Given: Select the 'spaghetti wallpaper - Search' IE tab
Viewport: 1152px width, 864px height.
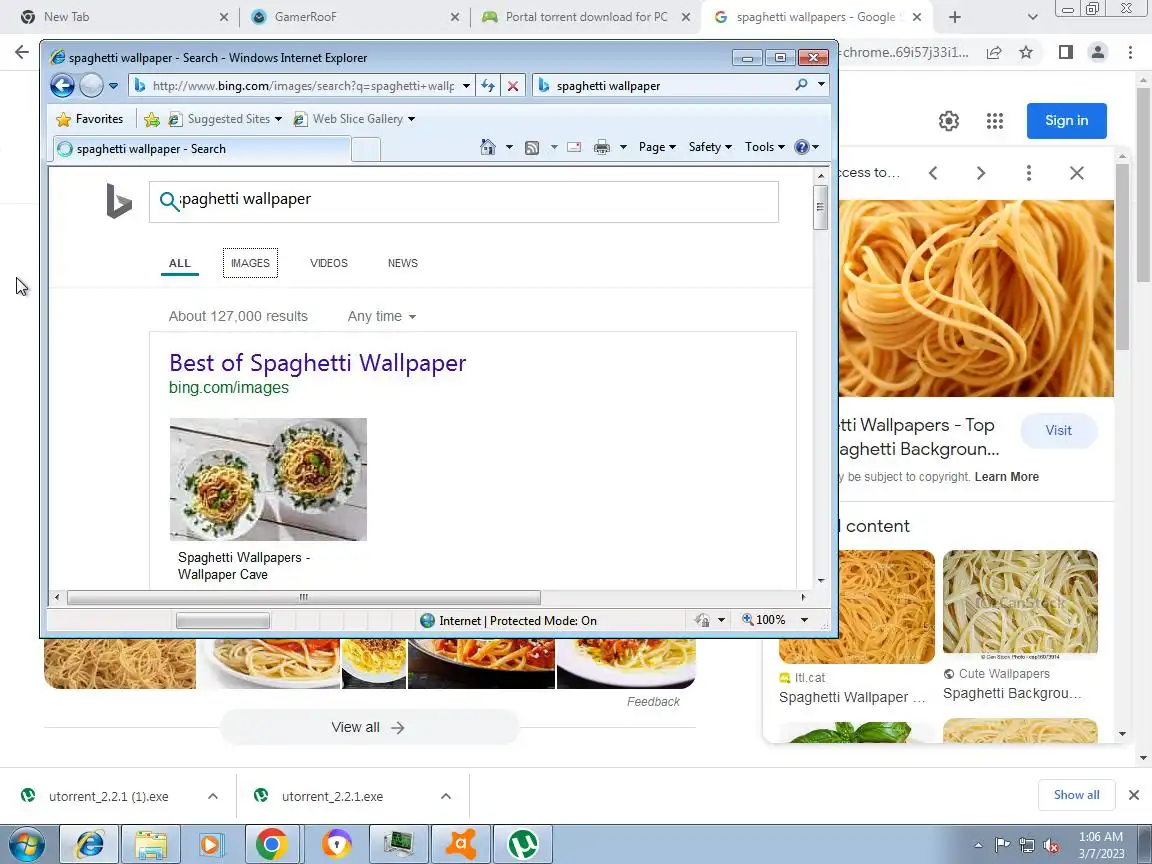Looking at the screenshot, I should (200, 149).
